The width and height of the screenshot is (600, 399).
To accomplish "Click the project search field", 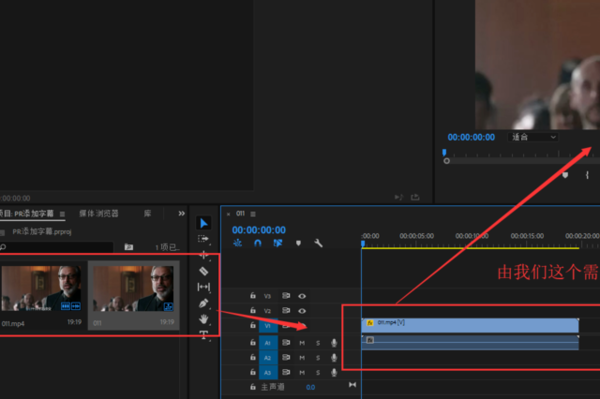I will [57, 247].
